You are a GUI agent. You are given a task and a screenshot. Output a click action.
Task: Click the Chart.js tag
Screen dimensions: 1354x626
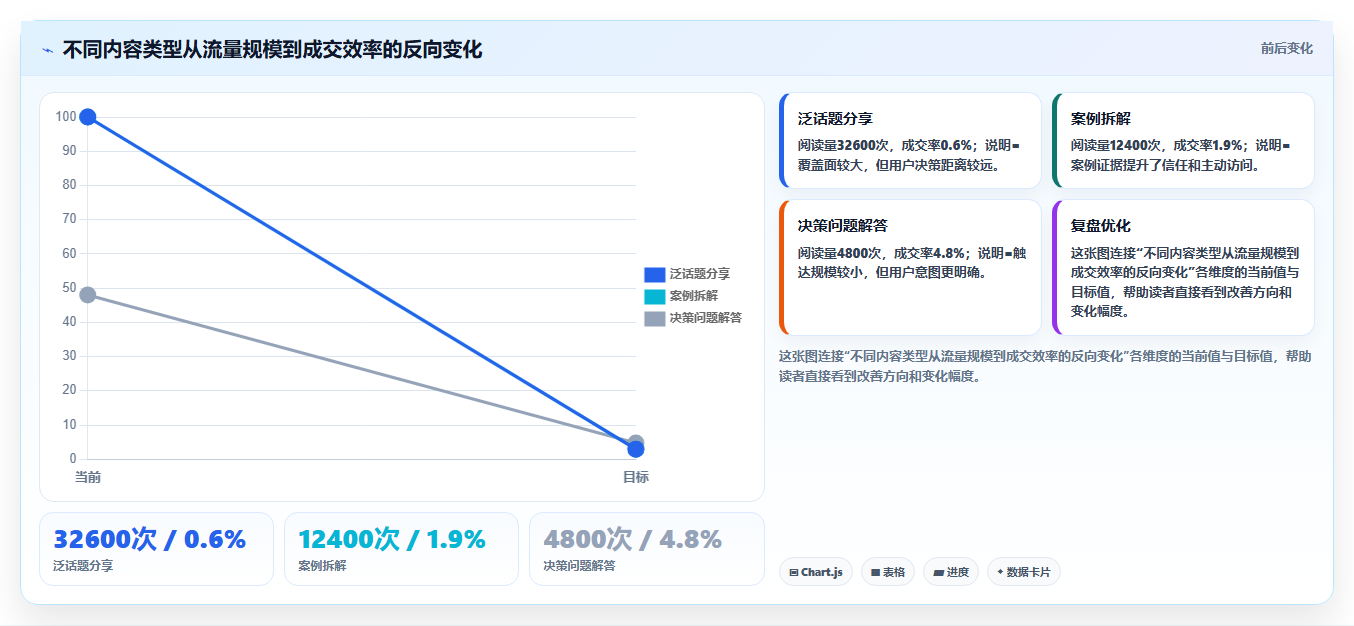tap(816, 572)
